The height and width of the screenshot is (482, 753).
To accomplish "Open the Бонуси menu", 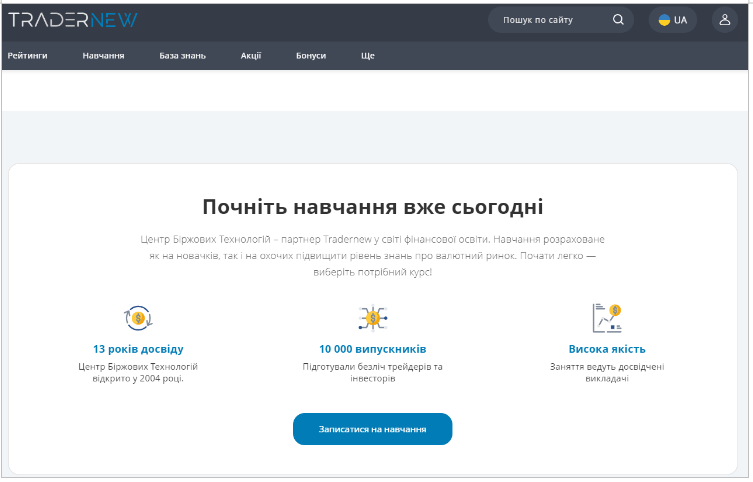I will (x=311, y=56).
